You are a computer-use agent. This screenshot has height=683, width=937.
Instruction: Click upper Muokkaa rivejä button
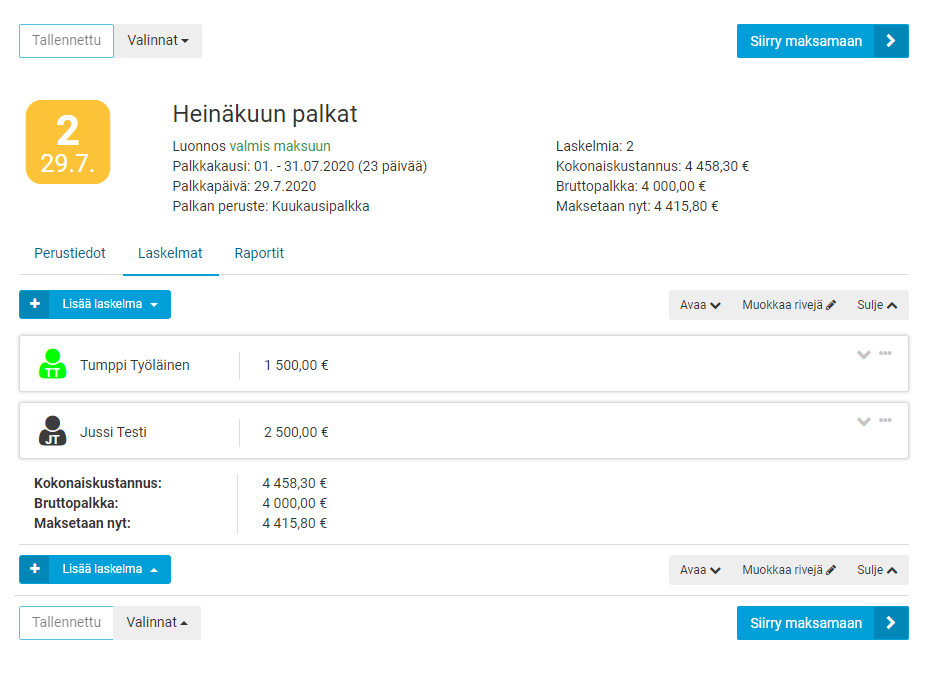[x=789, y=305]
